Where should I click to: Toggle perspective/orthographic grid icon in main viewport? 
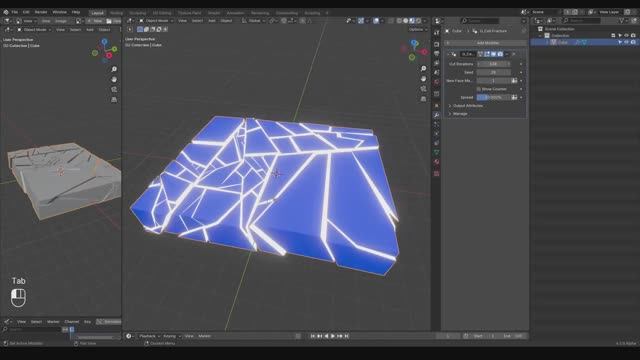pyautogui.click(x=423, y=99)
